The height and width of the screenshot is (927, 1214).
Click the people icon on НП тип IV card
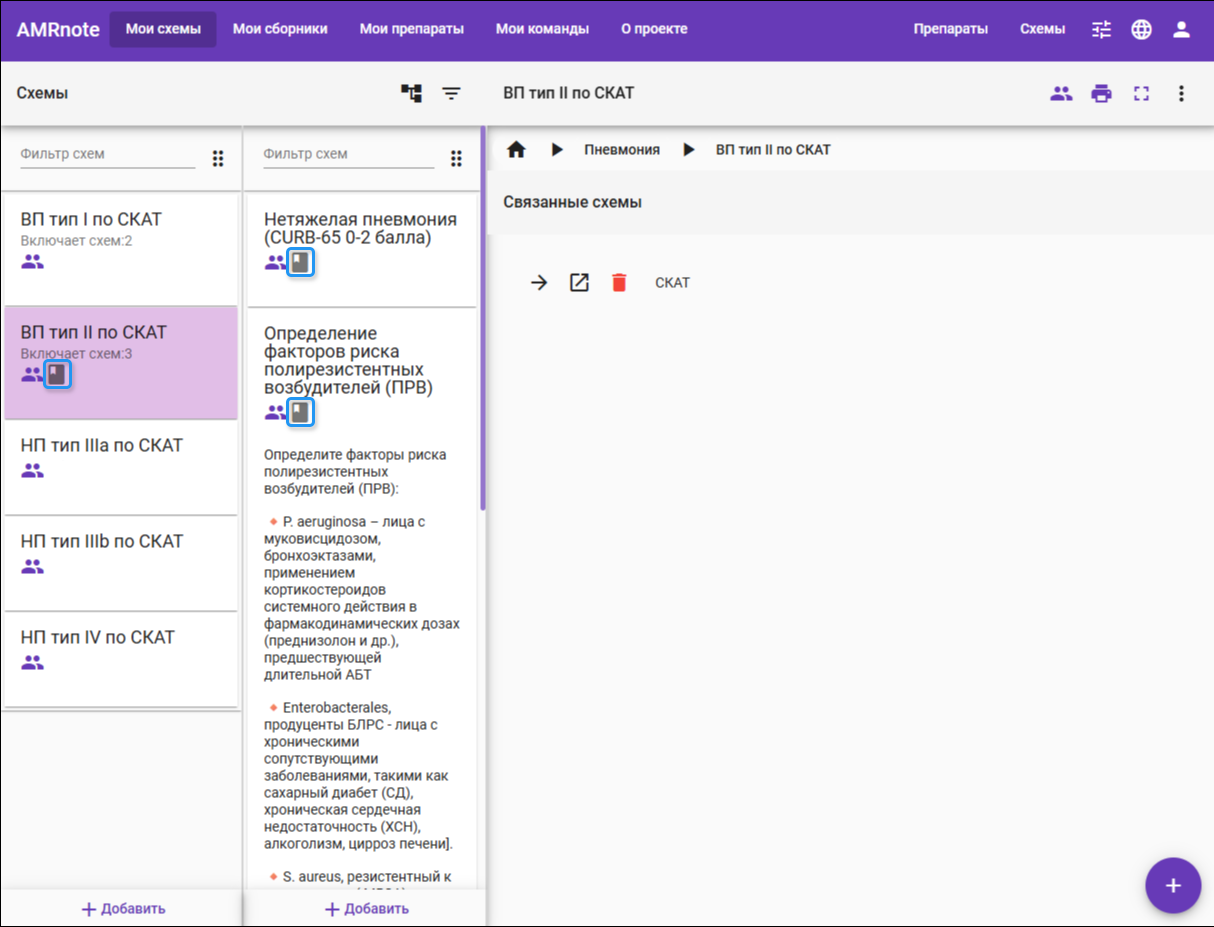[32, 662]
